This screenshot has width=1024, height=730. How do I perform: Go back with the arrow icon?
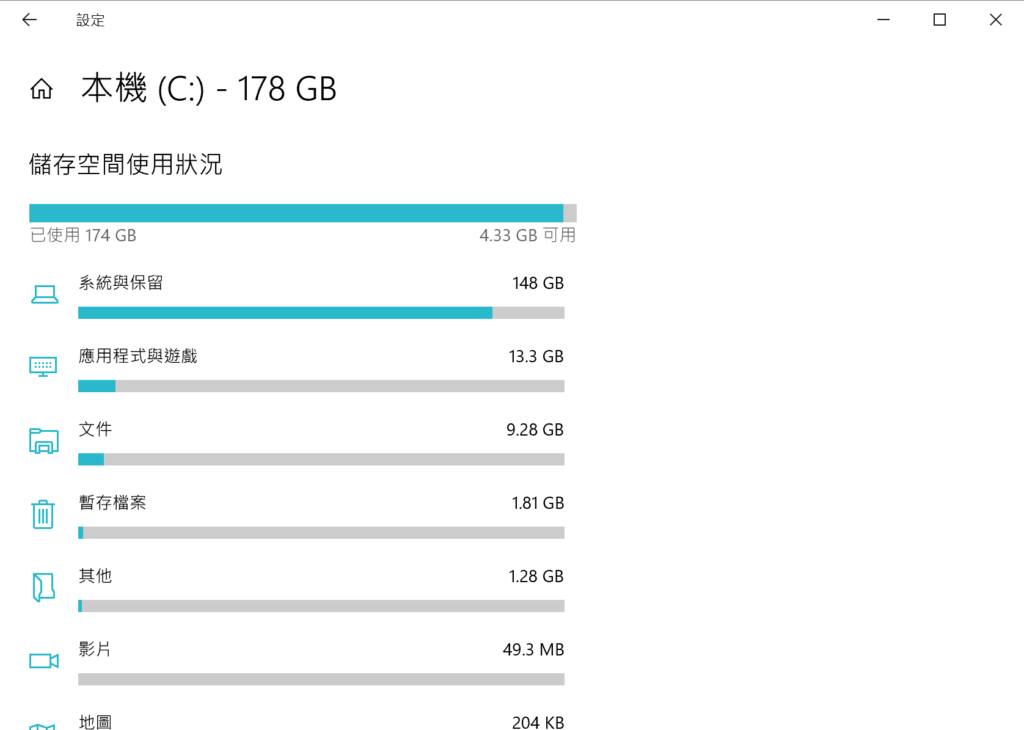tap(29, 20)
